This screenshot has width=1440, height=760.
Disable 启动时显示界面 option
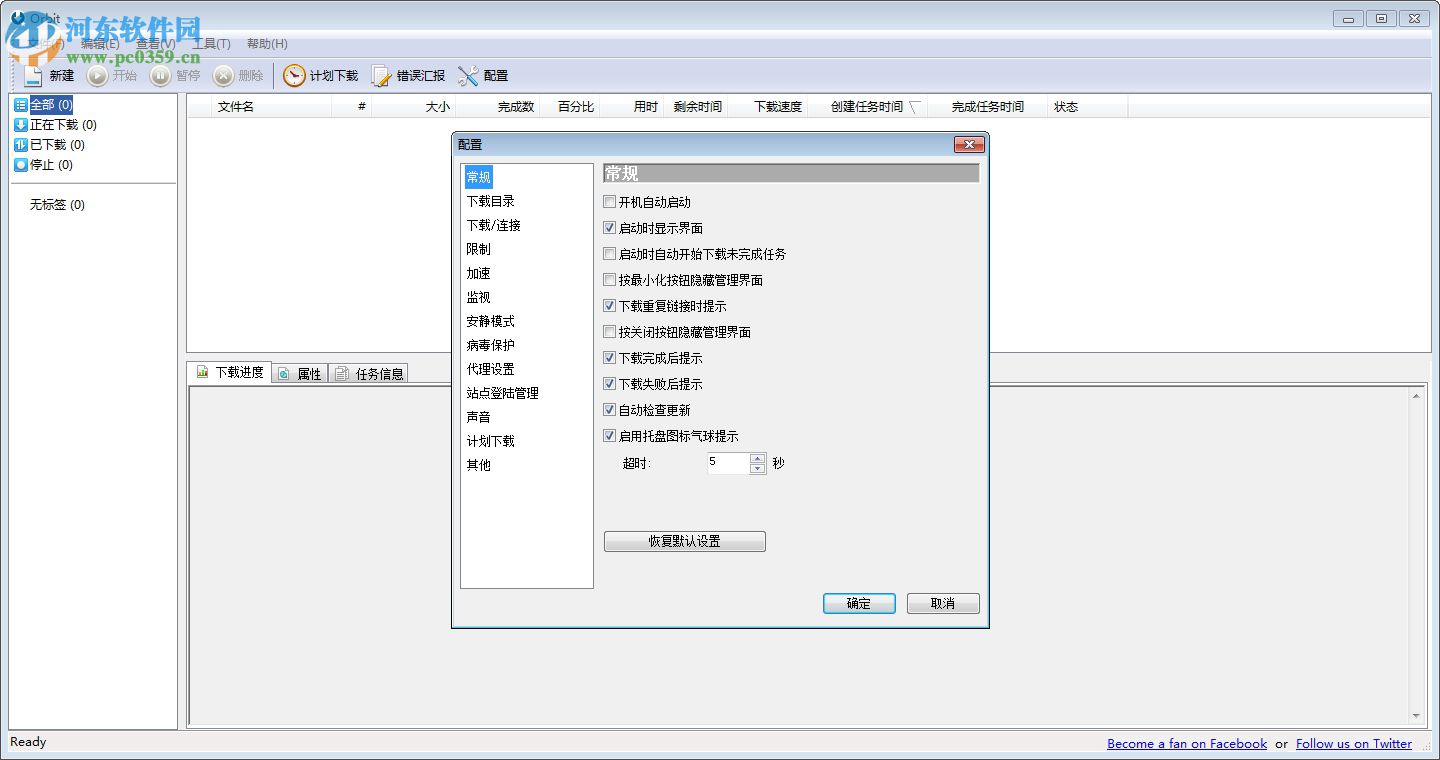[609, 227]
